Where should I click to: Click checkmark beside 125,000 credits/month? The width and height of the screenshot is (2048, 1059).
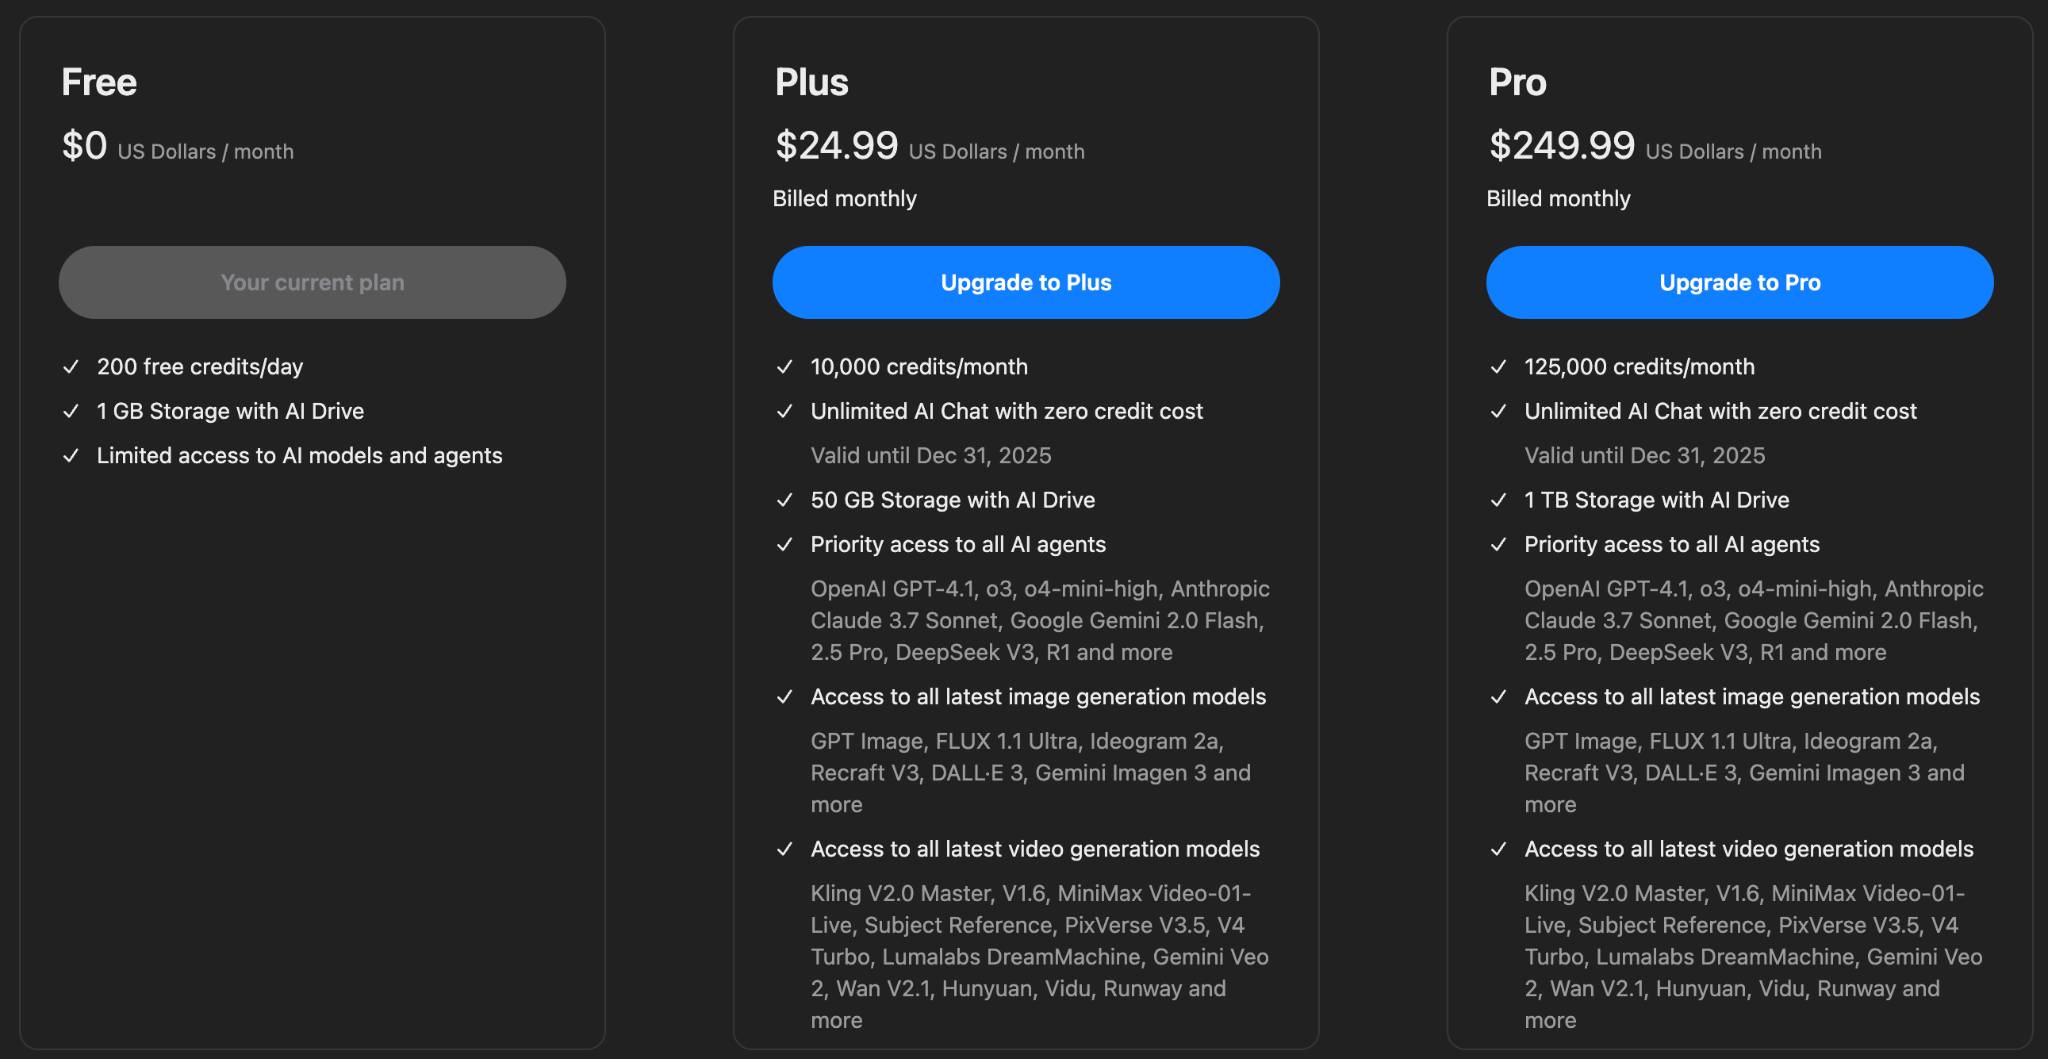[1498, 367]
